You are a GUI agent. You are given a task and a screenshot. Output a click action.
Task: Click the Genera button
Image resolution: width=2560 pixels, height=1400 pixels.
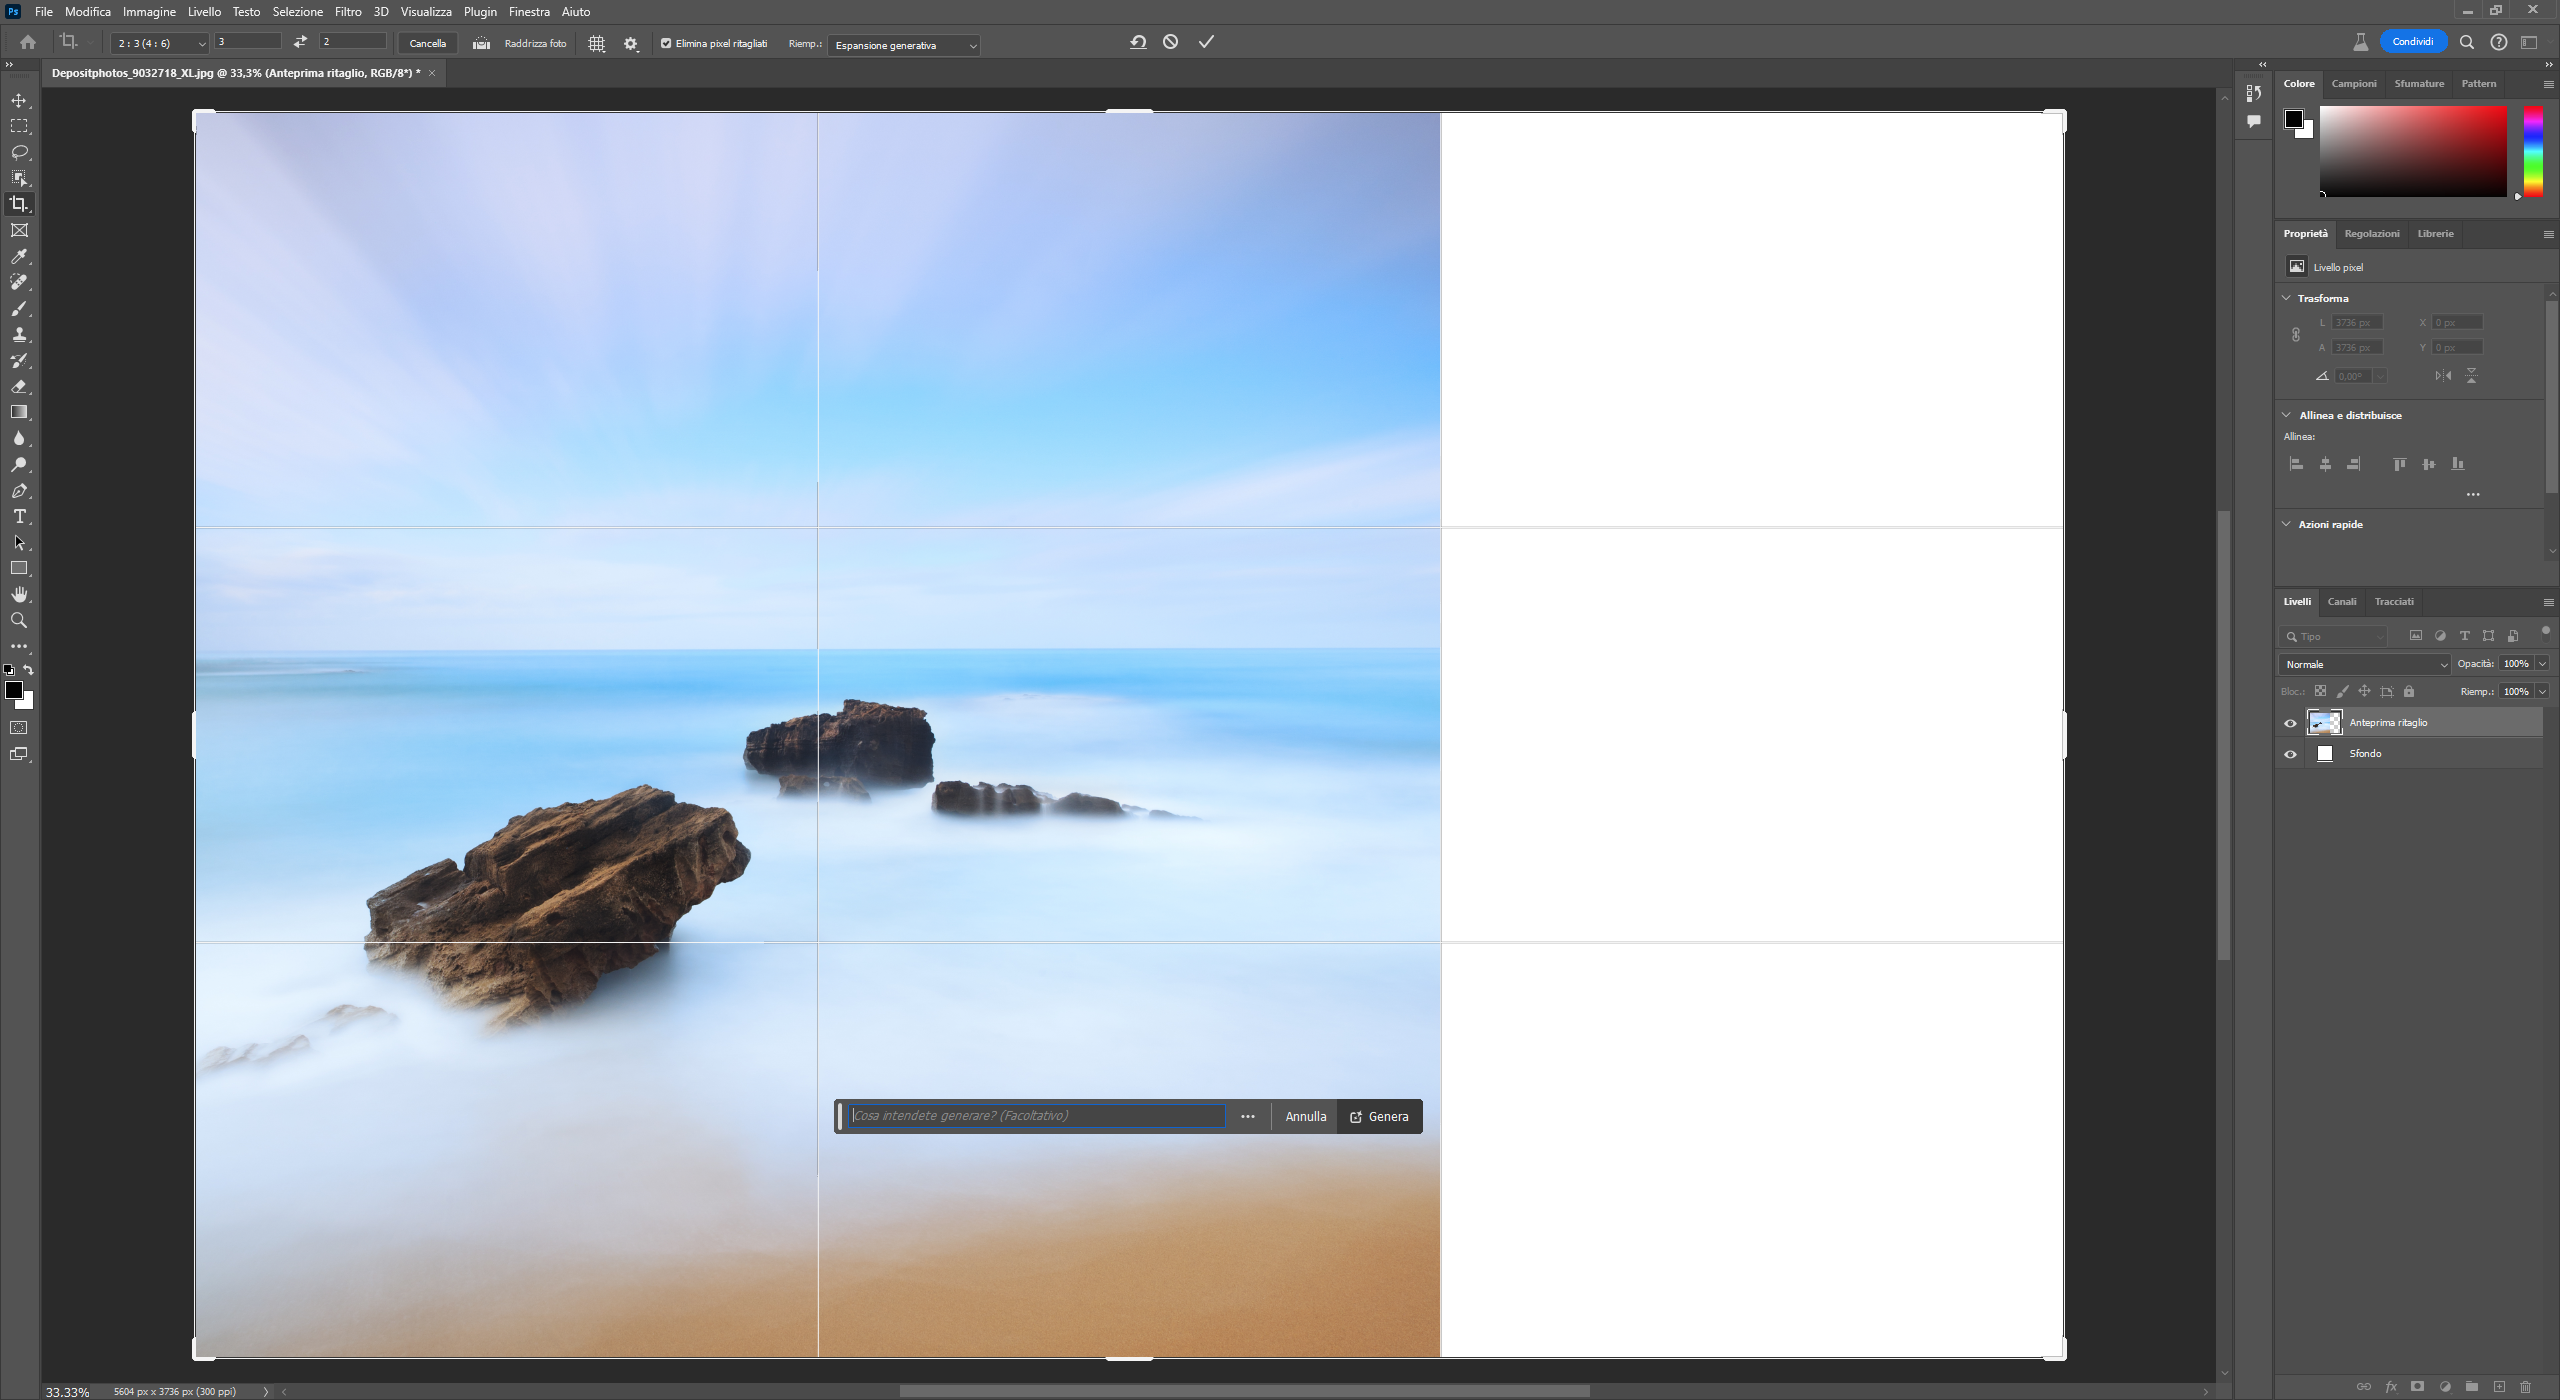point(1379,1117)
